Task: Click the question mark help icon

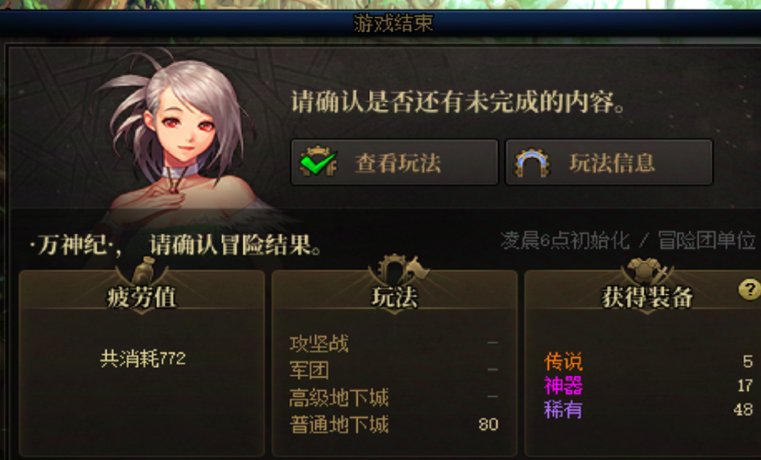Action: pos(749,290)
